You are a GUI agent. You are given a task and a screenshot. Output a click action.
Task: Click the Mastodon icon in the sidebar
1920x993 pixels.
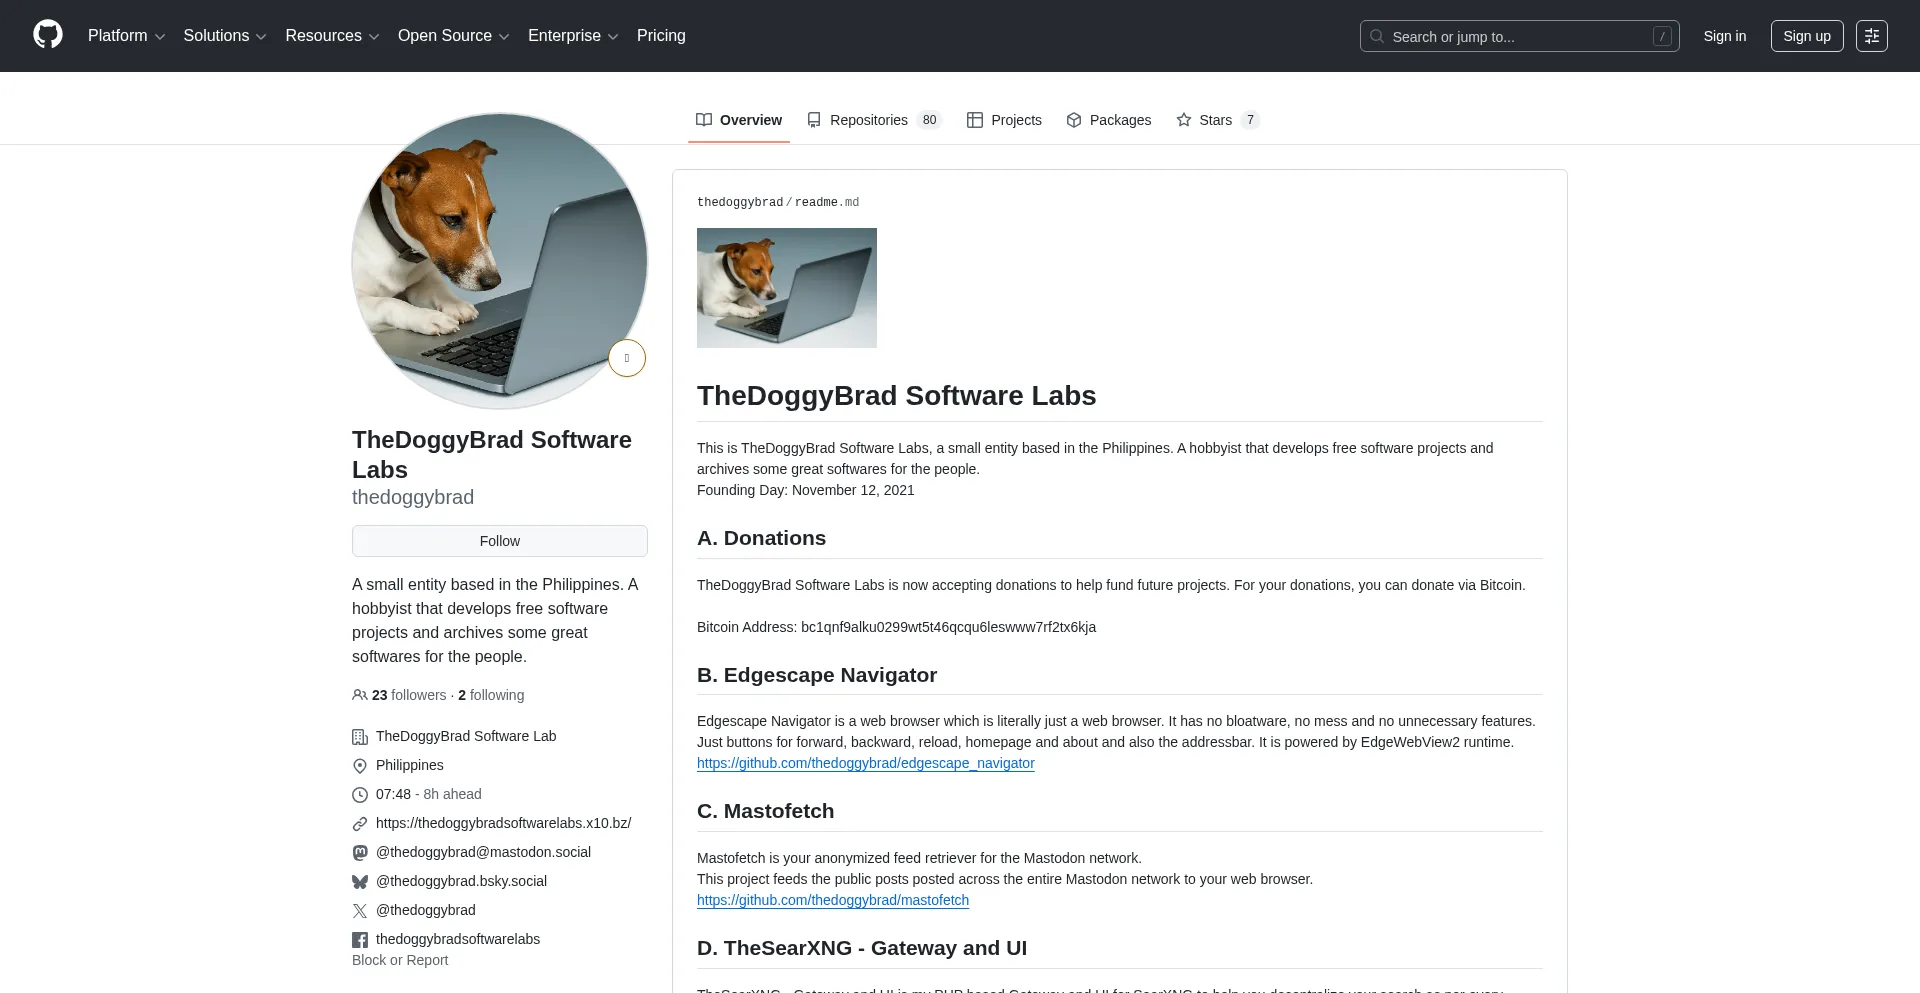click(360, 852)
